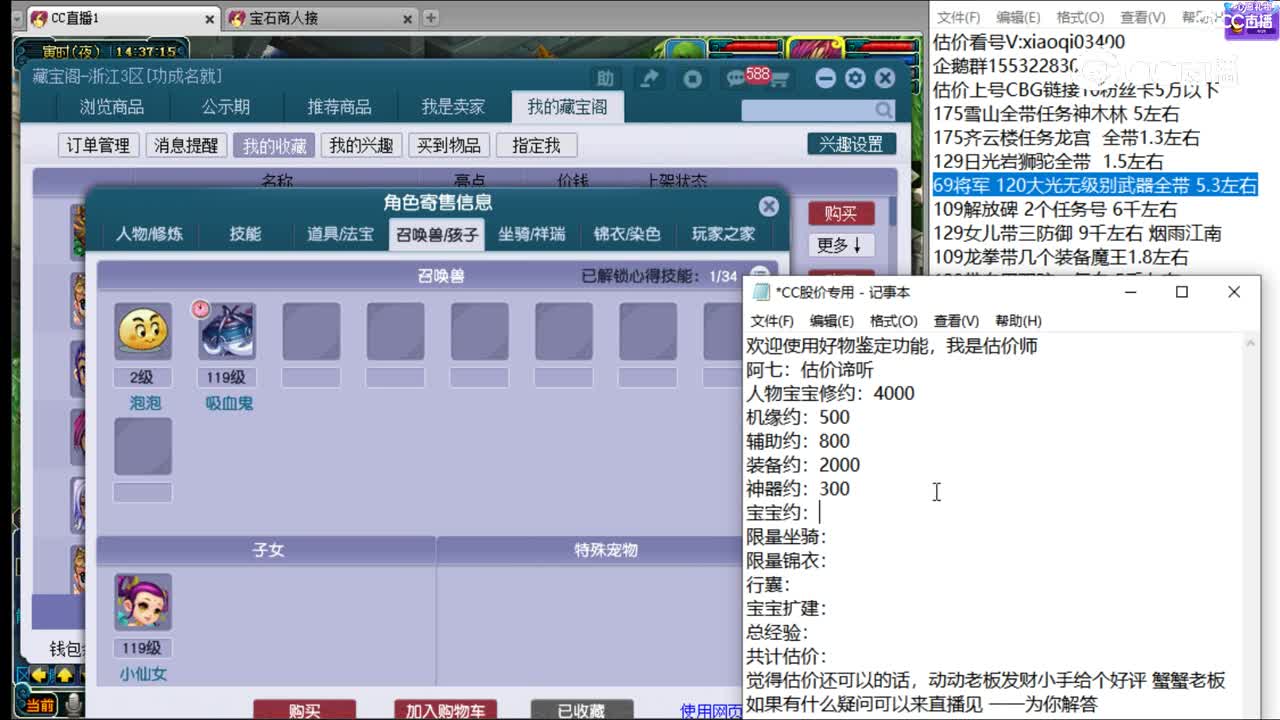Click the 已解锁心得技能 round icon
The image size is (1280, 720).
click(759, 275)
